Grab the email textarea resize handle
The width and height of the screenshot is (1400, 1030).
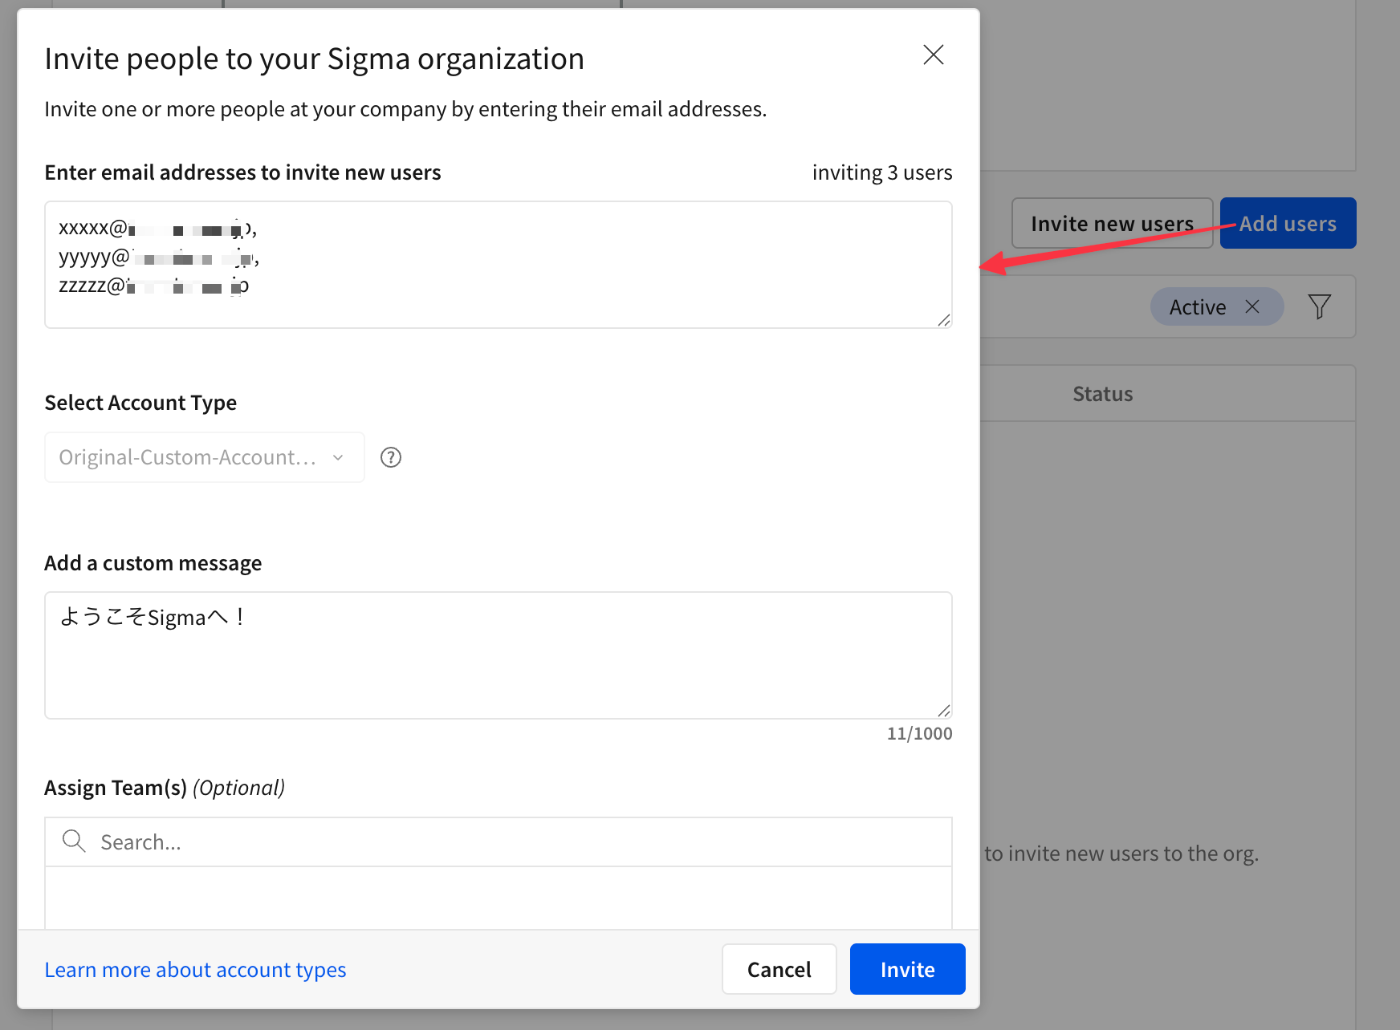[x=944, y=320]
